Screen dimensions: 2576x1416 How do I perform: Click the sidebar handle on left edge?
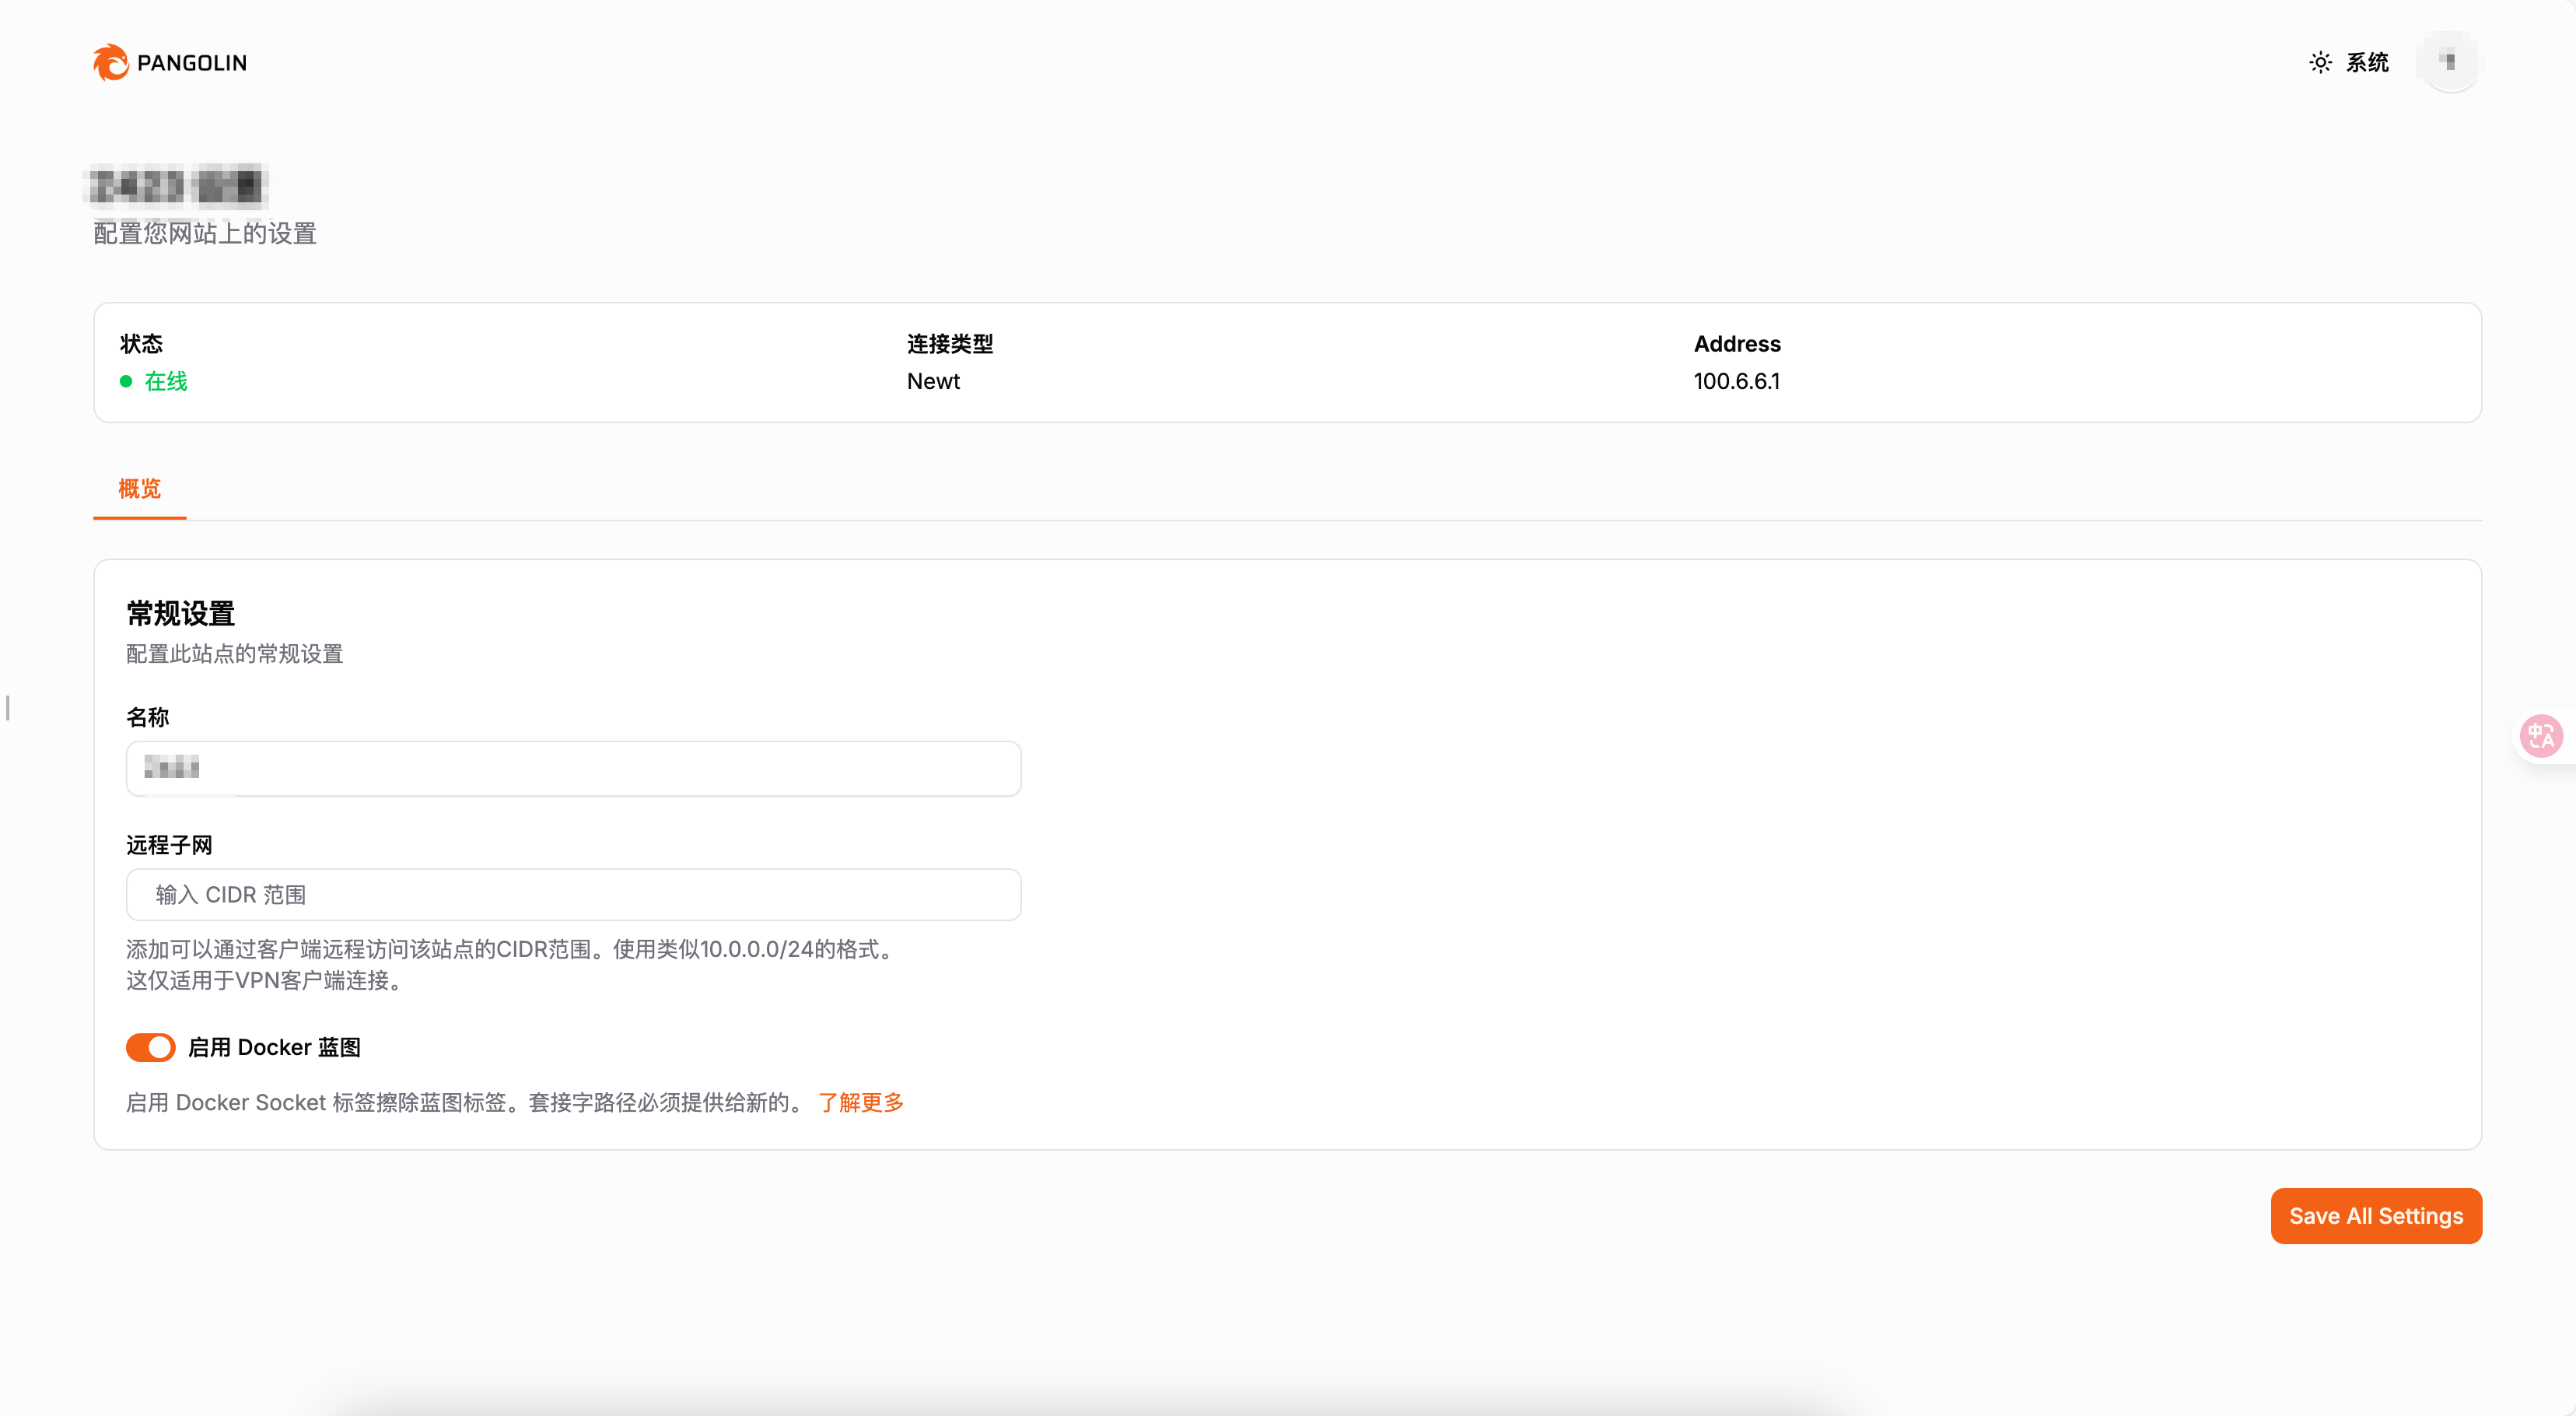pyautogui.click(x=8, y=707)
